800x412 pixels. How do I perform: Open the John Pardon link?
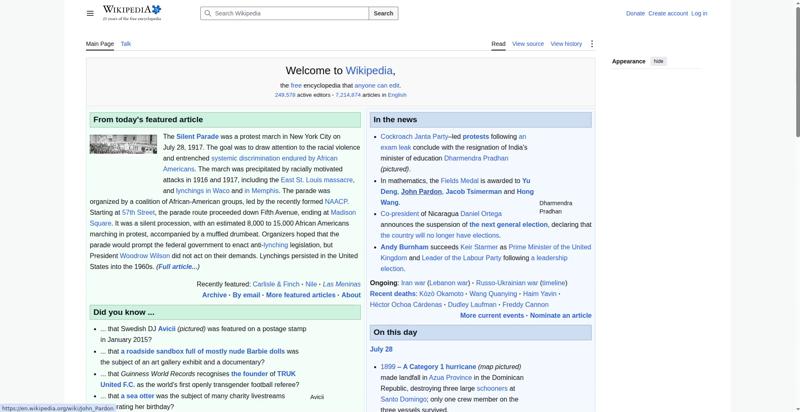pos(421,192)
